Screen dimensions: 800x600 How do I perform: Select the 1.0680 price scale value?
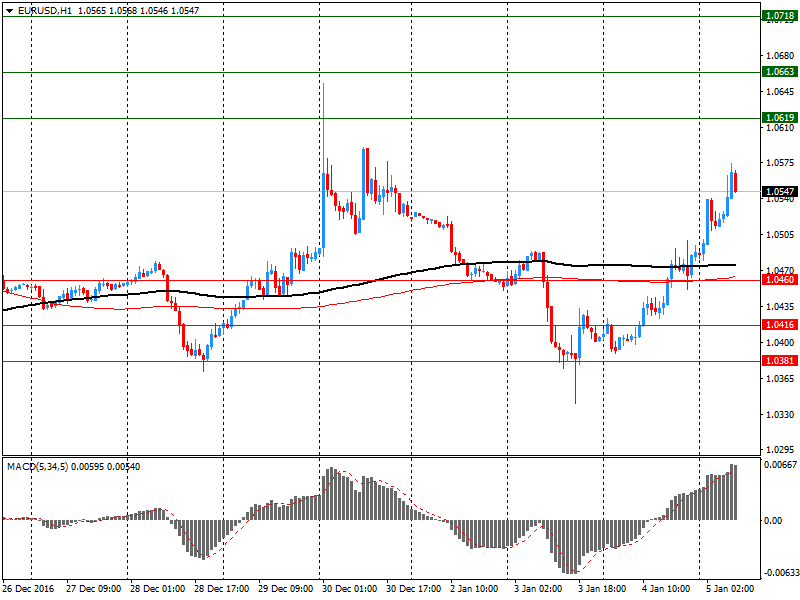tap(781, 56)
